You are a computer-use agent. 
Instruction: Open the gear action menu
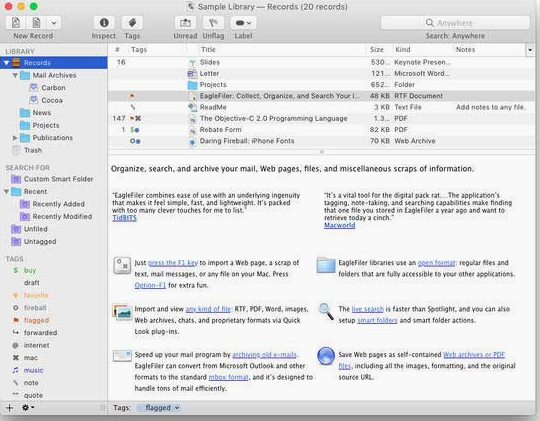coord(28,408)
